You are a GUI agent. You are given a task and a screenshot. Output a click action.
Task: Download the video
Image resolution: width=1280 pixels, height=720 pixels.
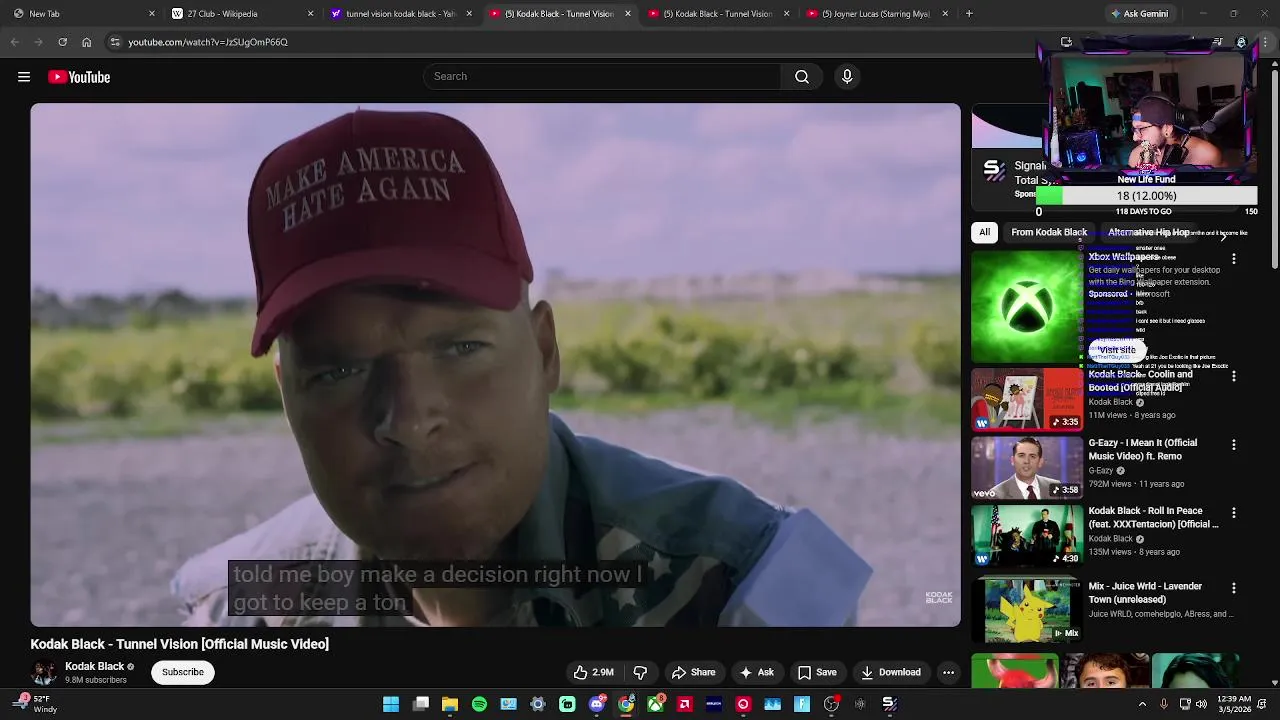(x=890, y=672)
